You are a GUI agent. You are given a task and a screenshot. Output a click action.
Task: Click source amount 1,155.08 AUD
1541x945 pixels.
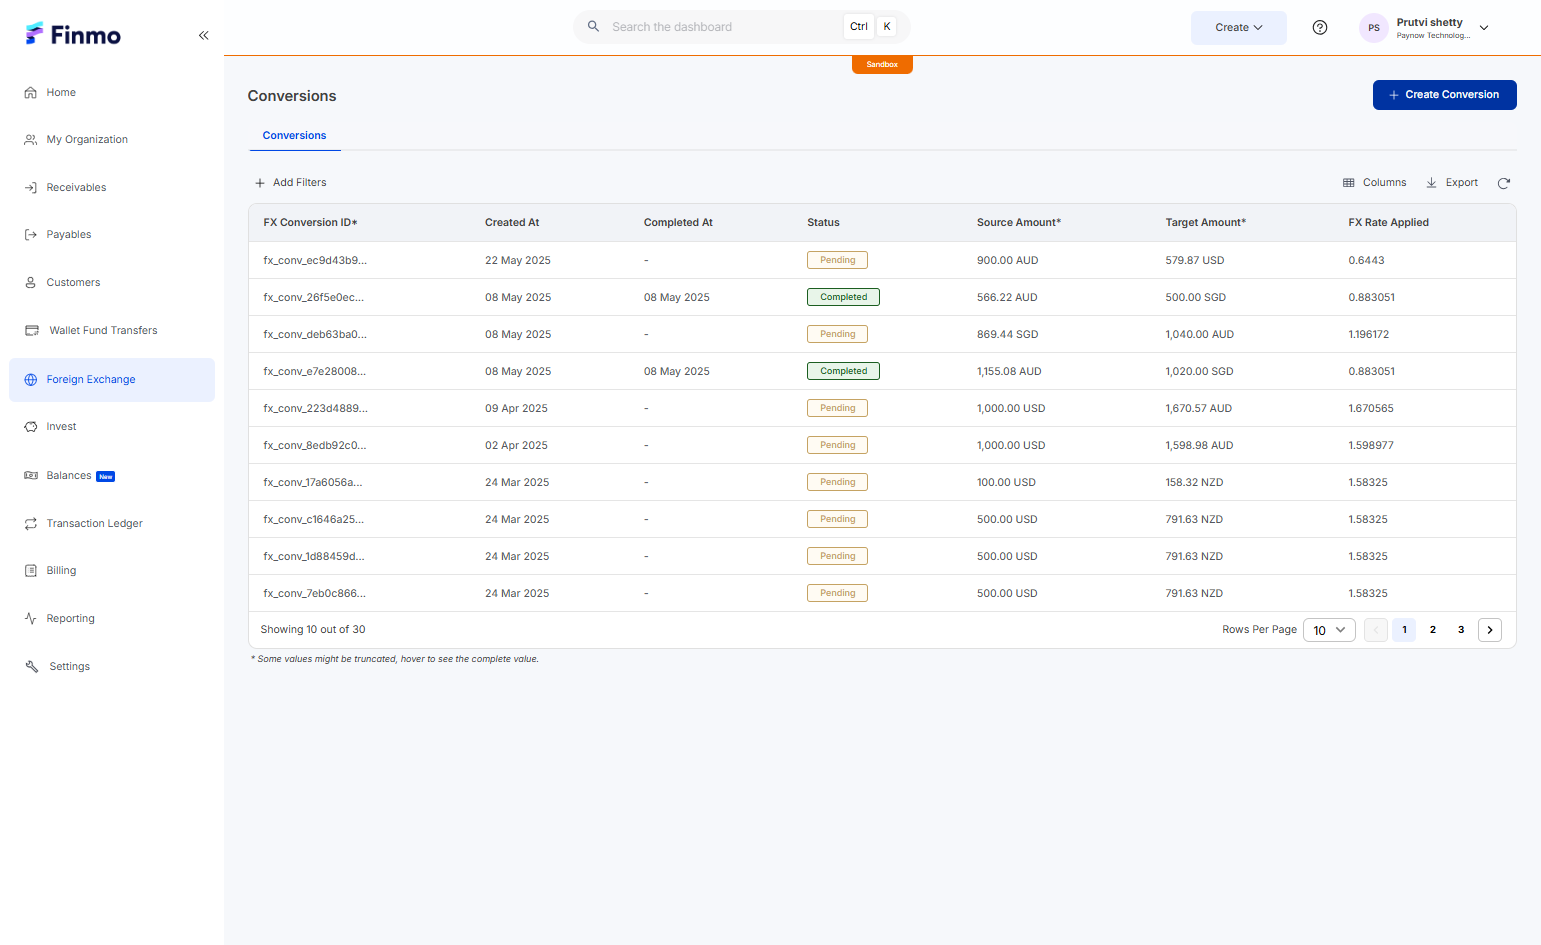coord(1009,372)
